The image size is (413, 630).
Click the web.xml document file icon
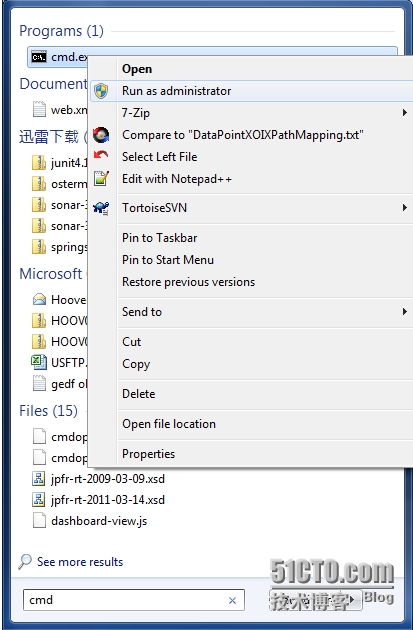[x=39, y=109]
